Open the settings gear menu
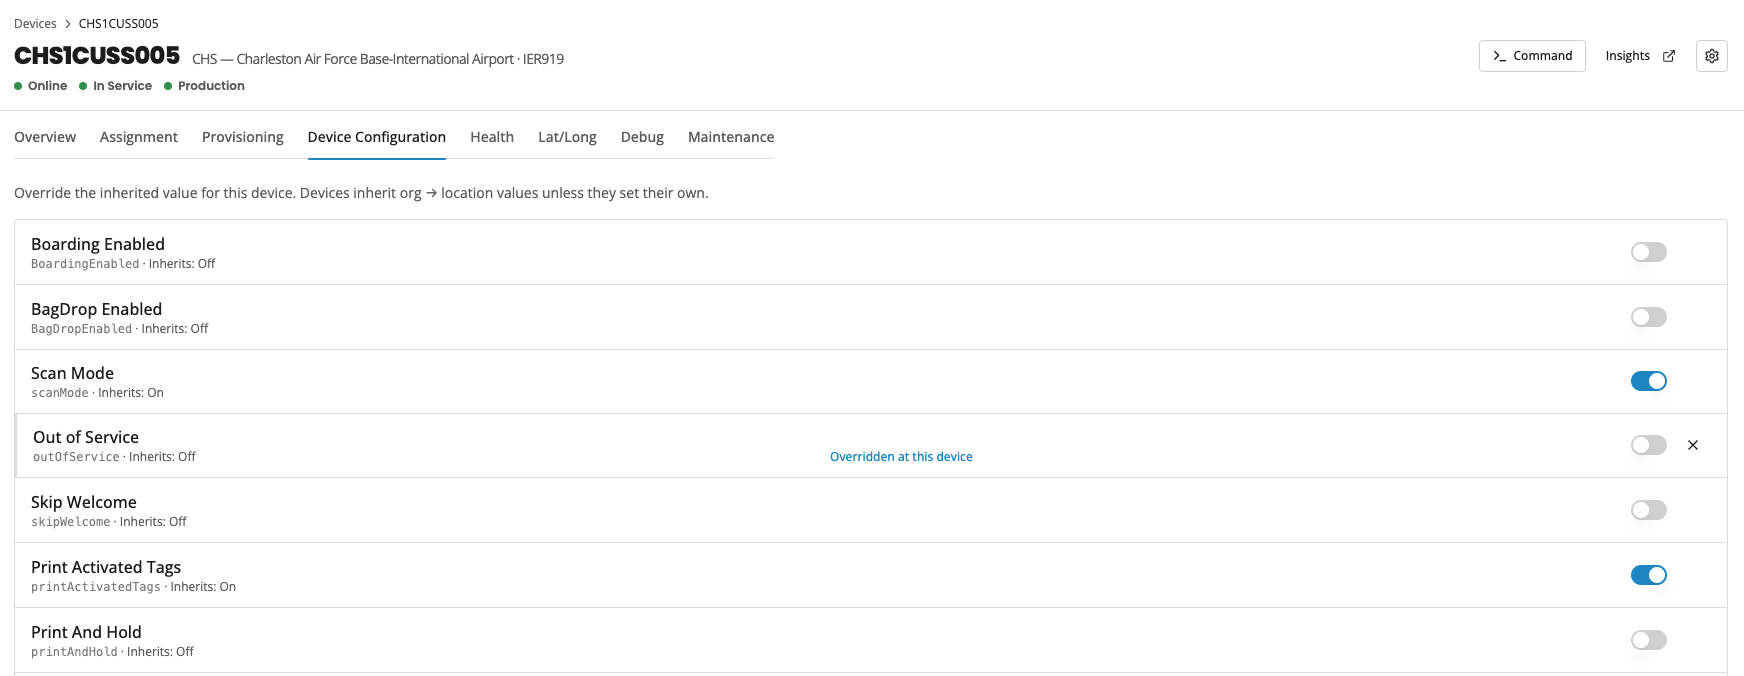1744x676 pixels. 1712,56
